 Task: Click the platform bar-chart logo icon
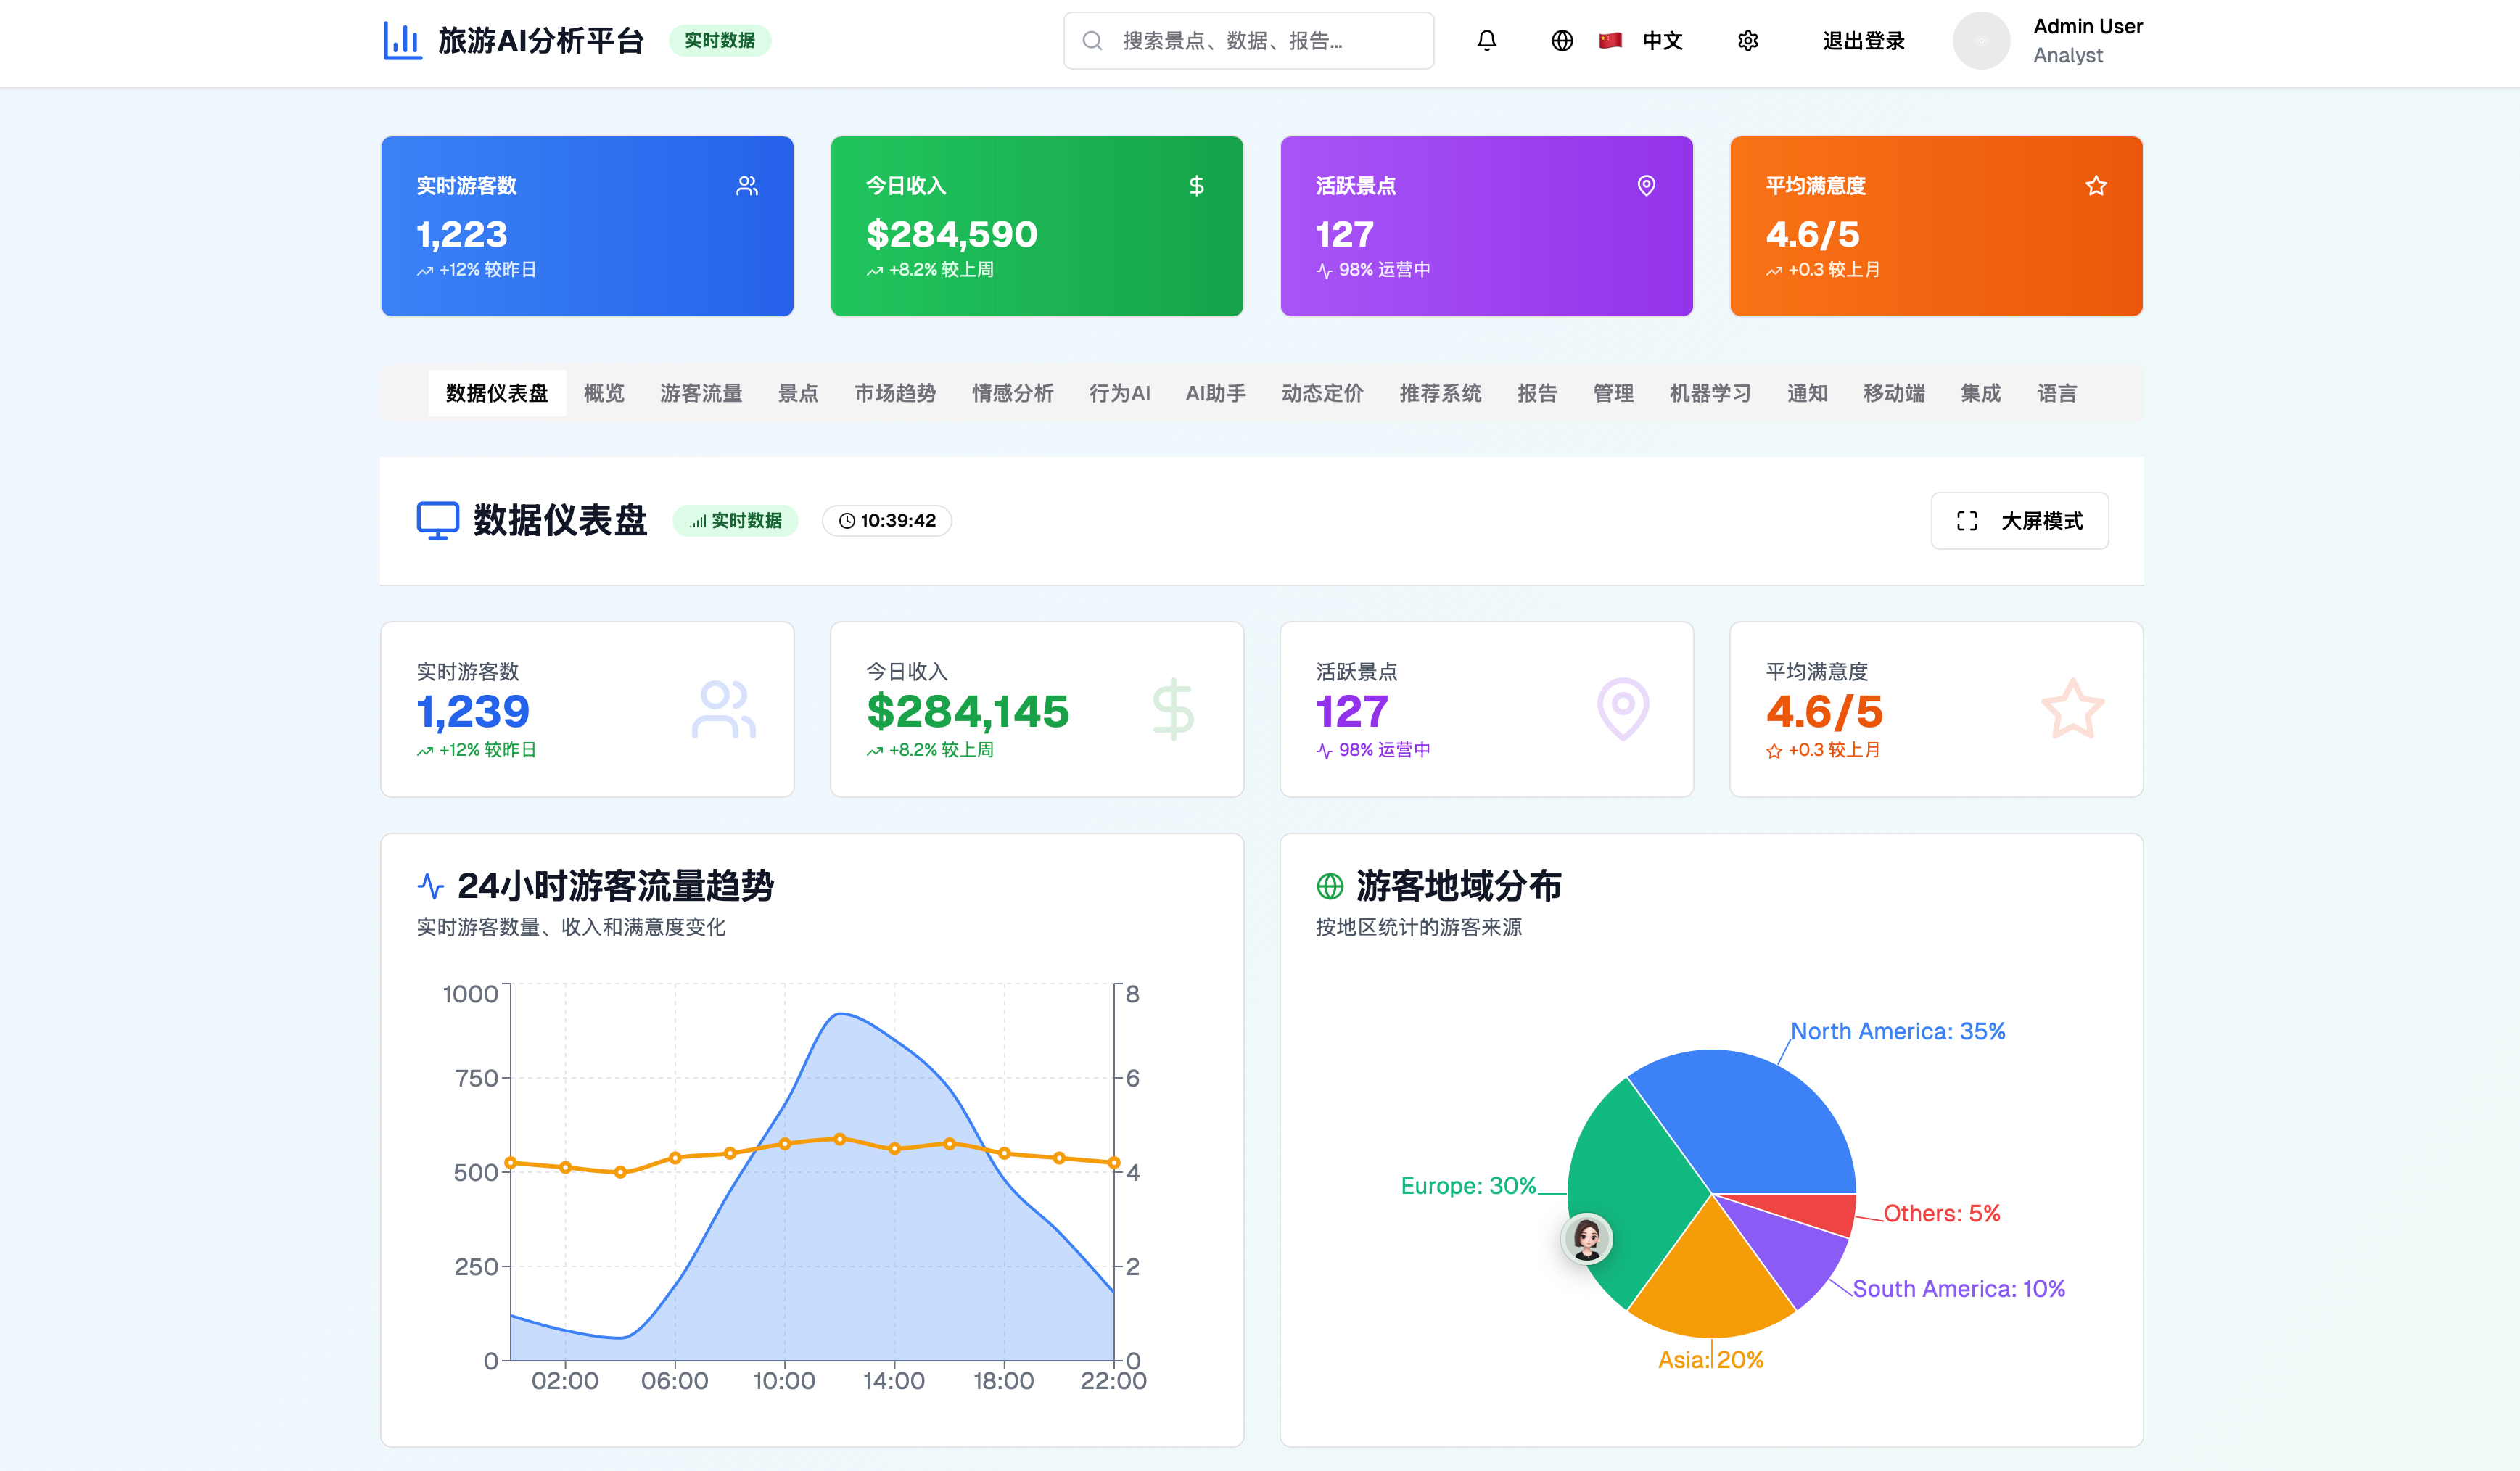tap(402, 41)
